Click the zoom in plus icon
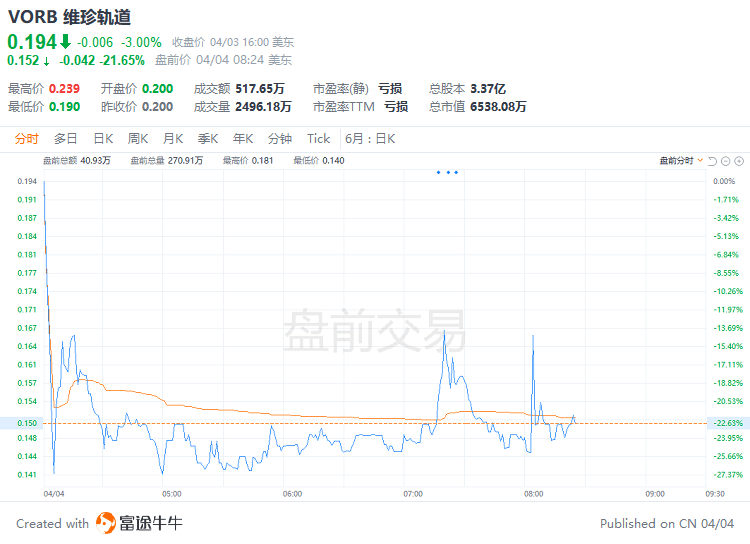 (739, 160)
